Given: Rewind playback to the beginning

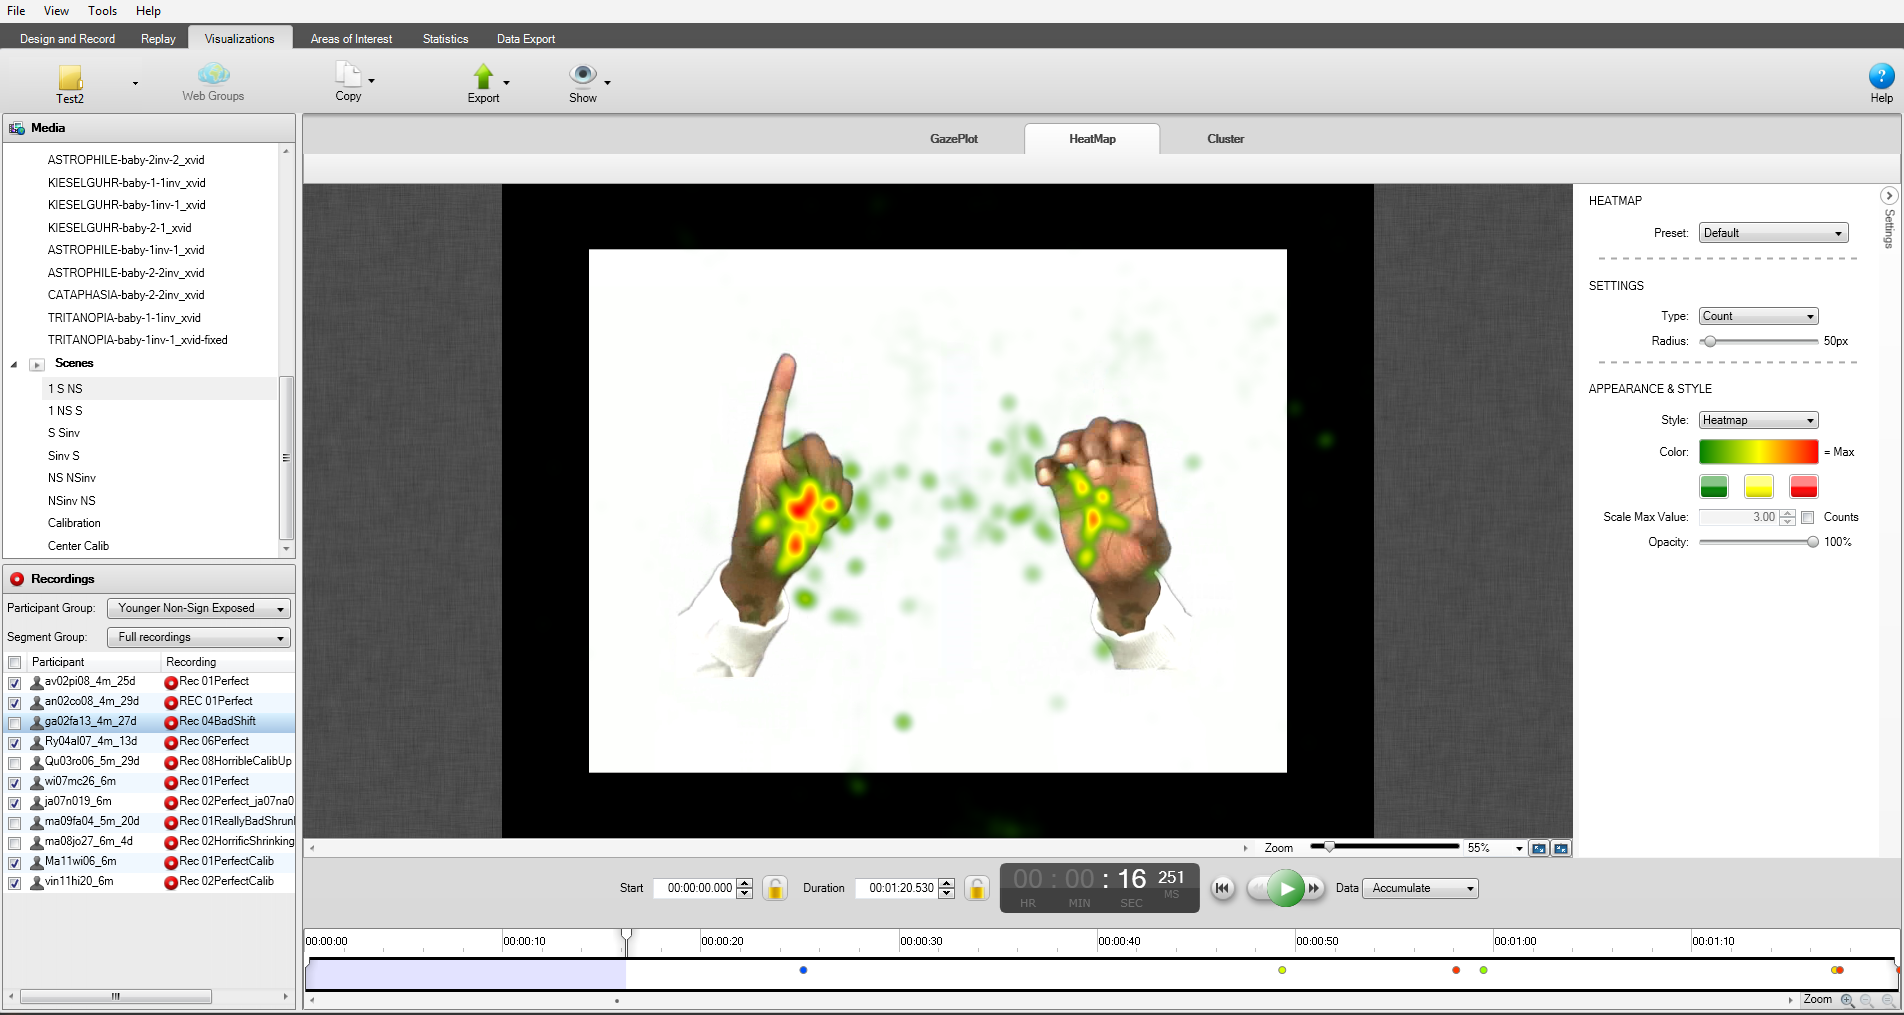Looking at the screenshot, I should click(1222, 888).
